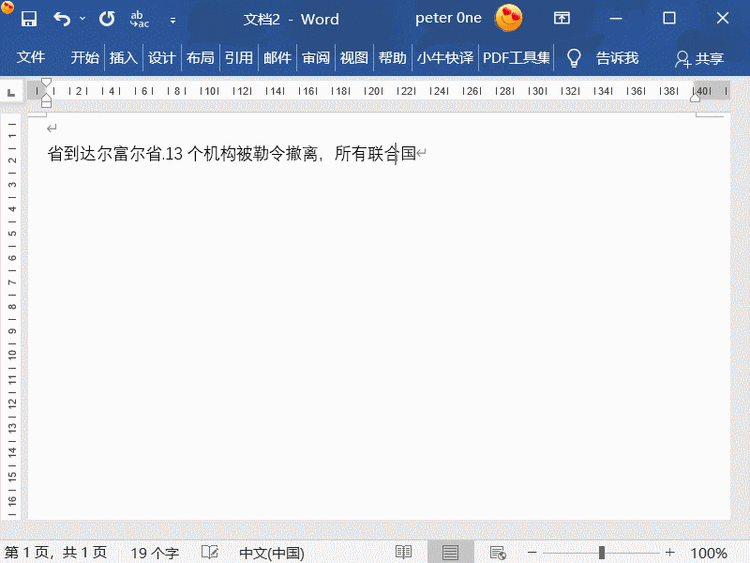Switch to the 开始 tab
The height and width of the screenshot is (563, 750).
click(x=85, y=58)
